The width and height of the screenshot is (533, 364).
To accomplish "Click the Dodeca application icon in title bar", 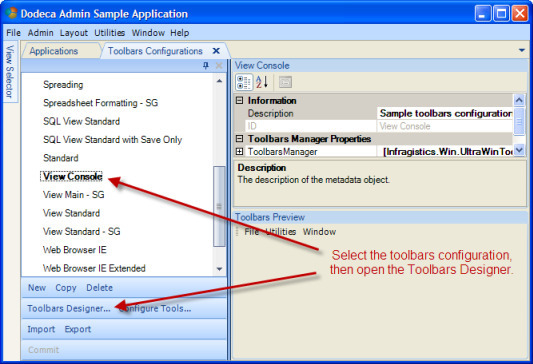I will pos(11,13).
